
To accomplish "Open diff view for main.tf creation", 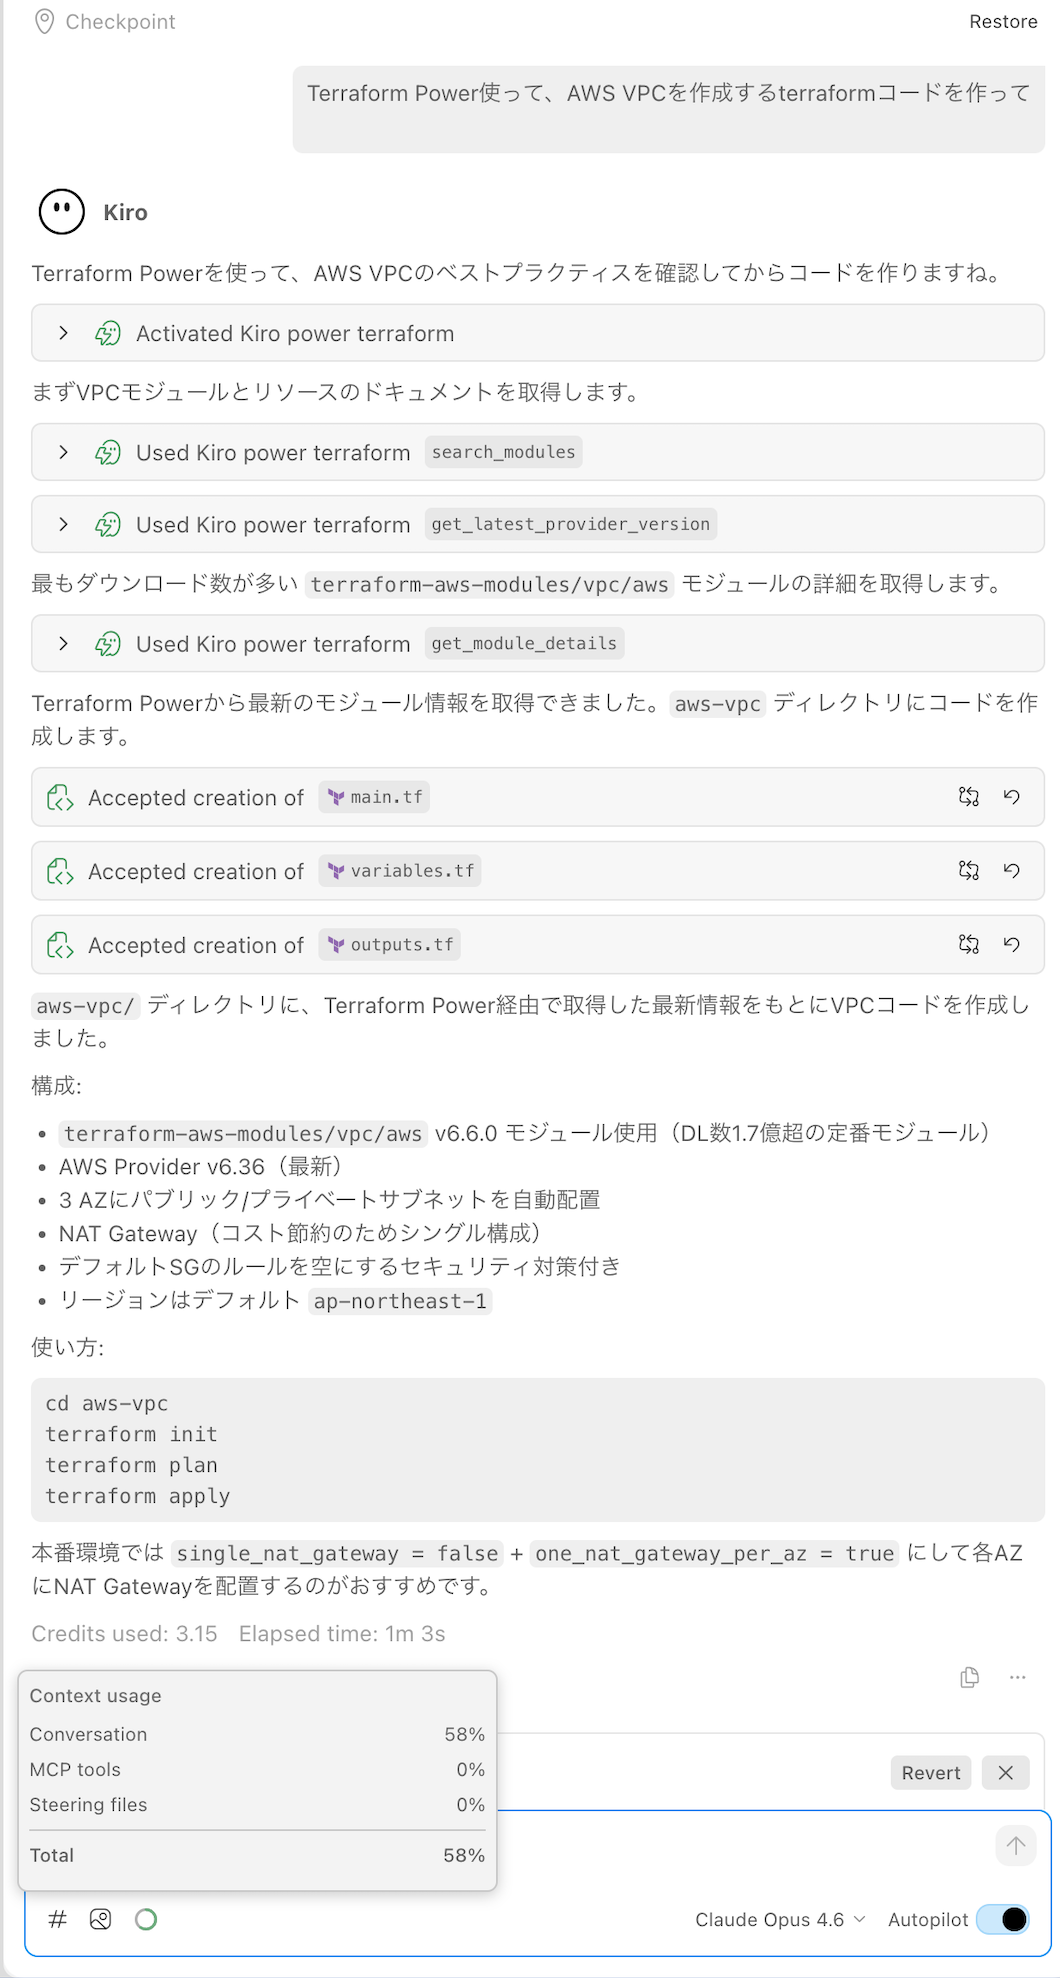I will (x=968, y=797).
